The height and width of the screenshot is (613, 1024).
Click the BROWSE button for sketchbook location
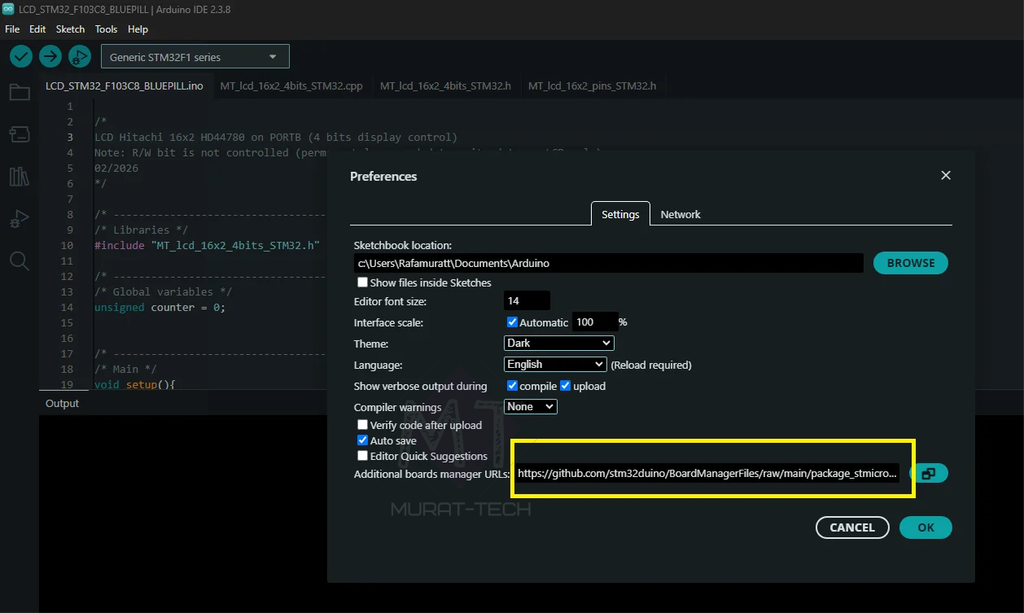click(x=910, y=263)
